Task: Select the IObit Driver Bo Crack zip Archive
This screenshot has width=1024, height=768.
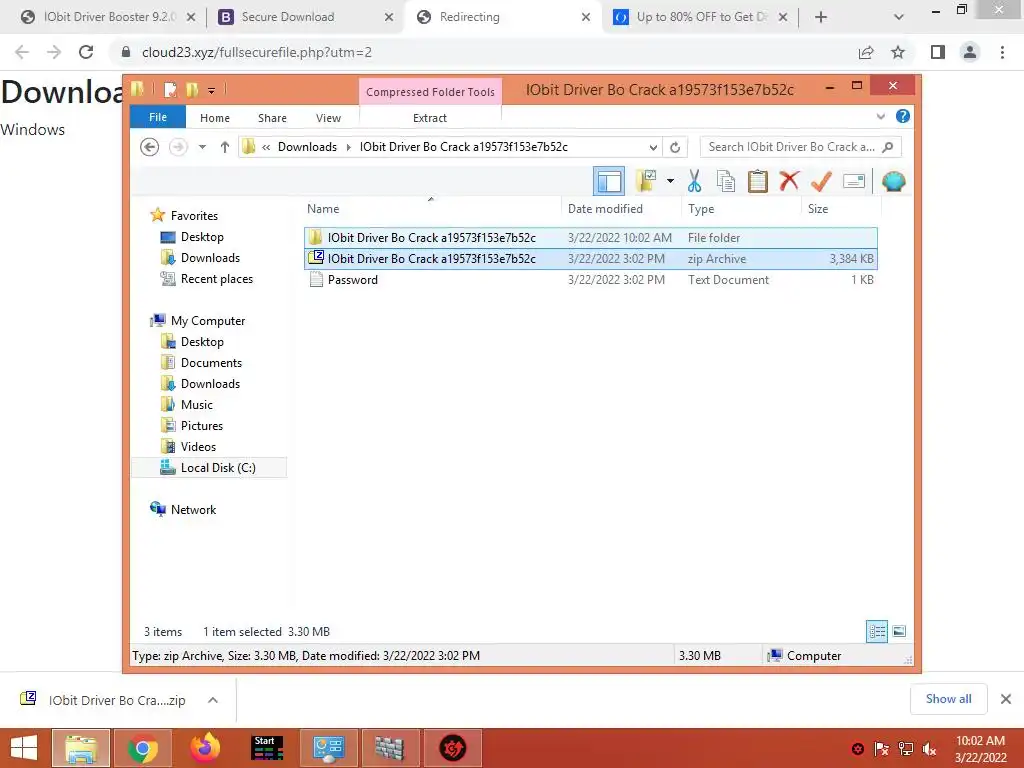Action: pyautogui.click(x=590, y=259)
